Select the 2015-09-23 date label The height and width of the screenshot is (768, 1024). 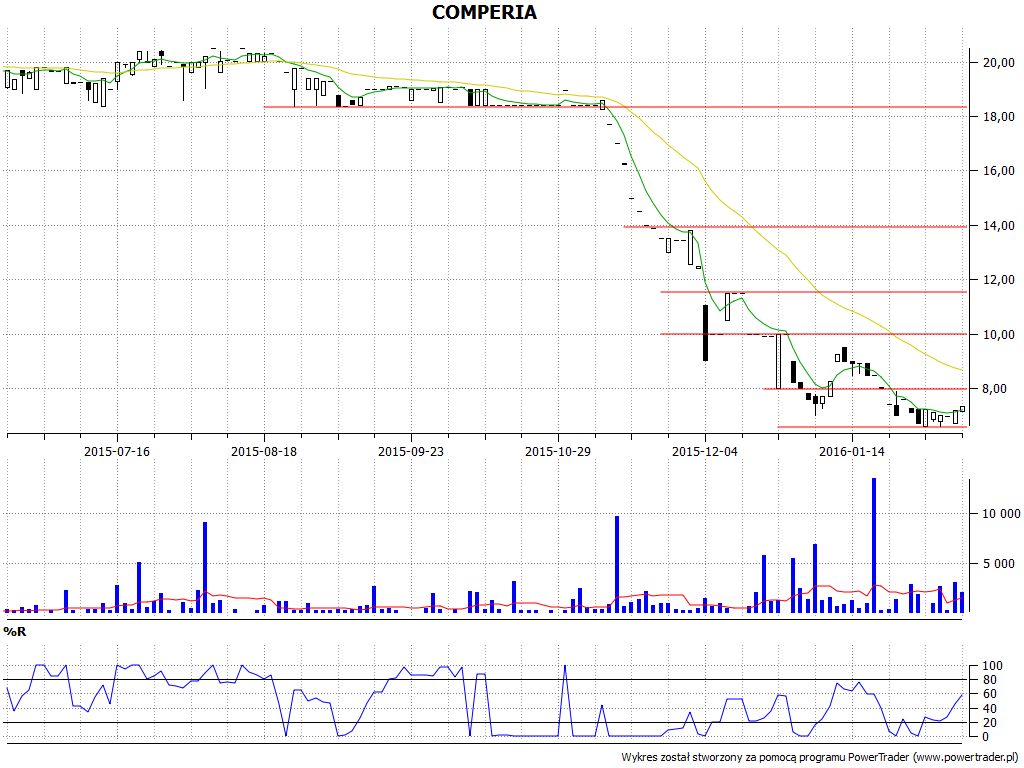(x=411, y=451)
